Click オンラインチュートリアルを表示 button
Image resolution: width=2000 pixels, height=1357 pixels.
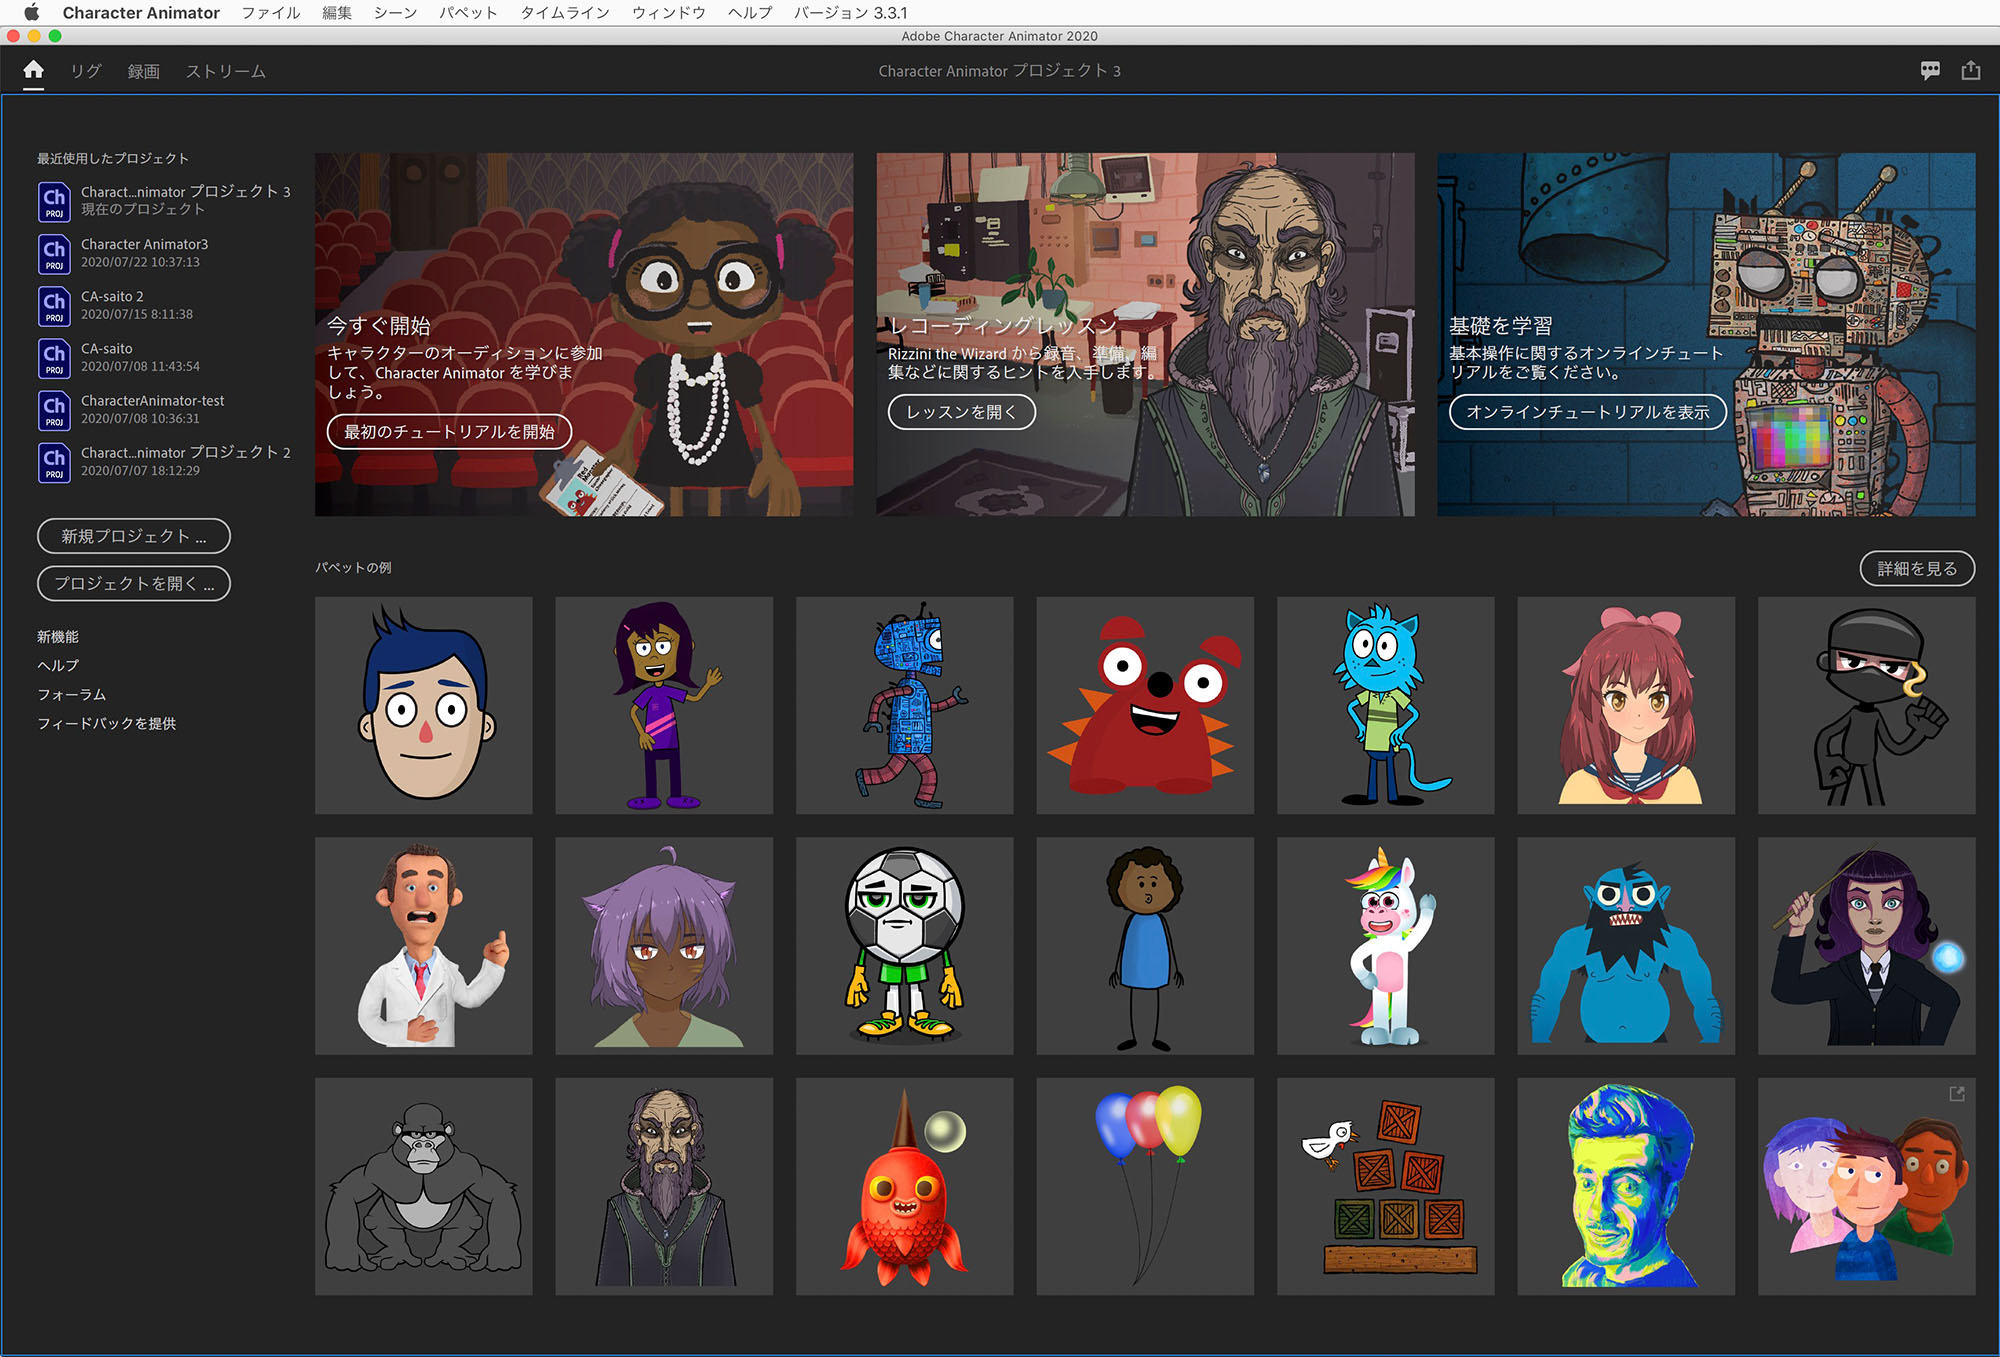pyautogui.click(x=1588, y=411)
